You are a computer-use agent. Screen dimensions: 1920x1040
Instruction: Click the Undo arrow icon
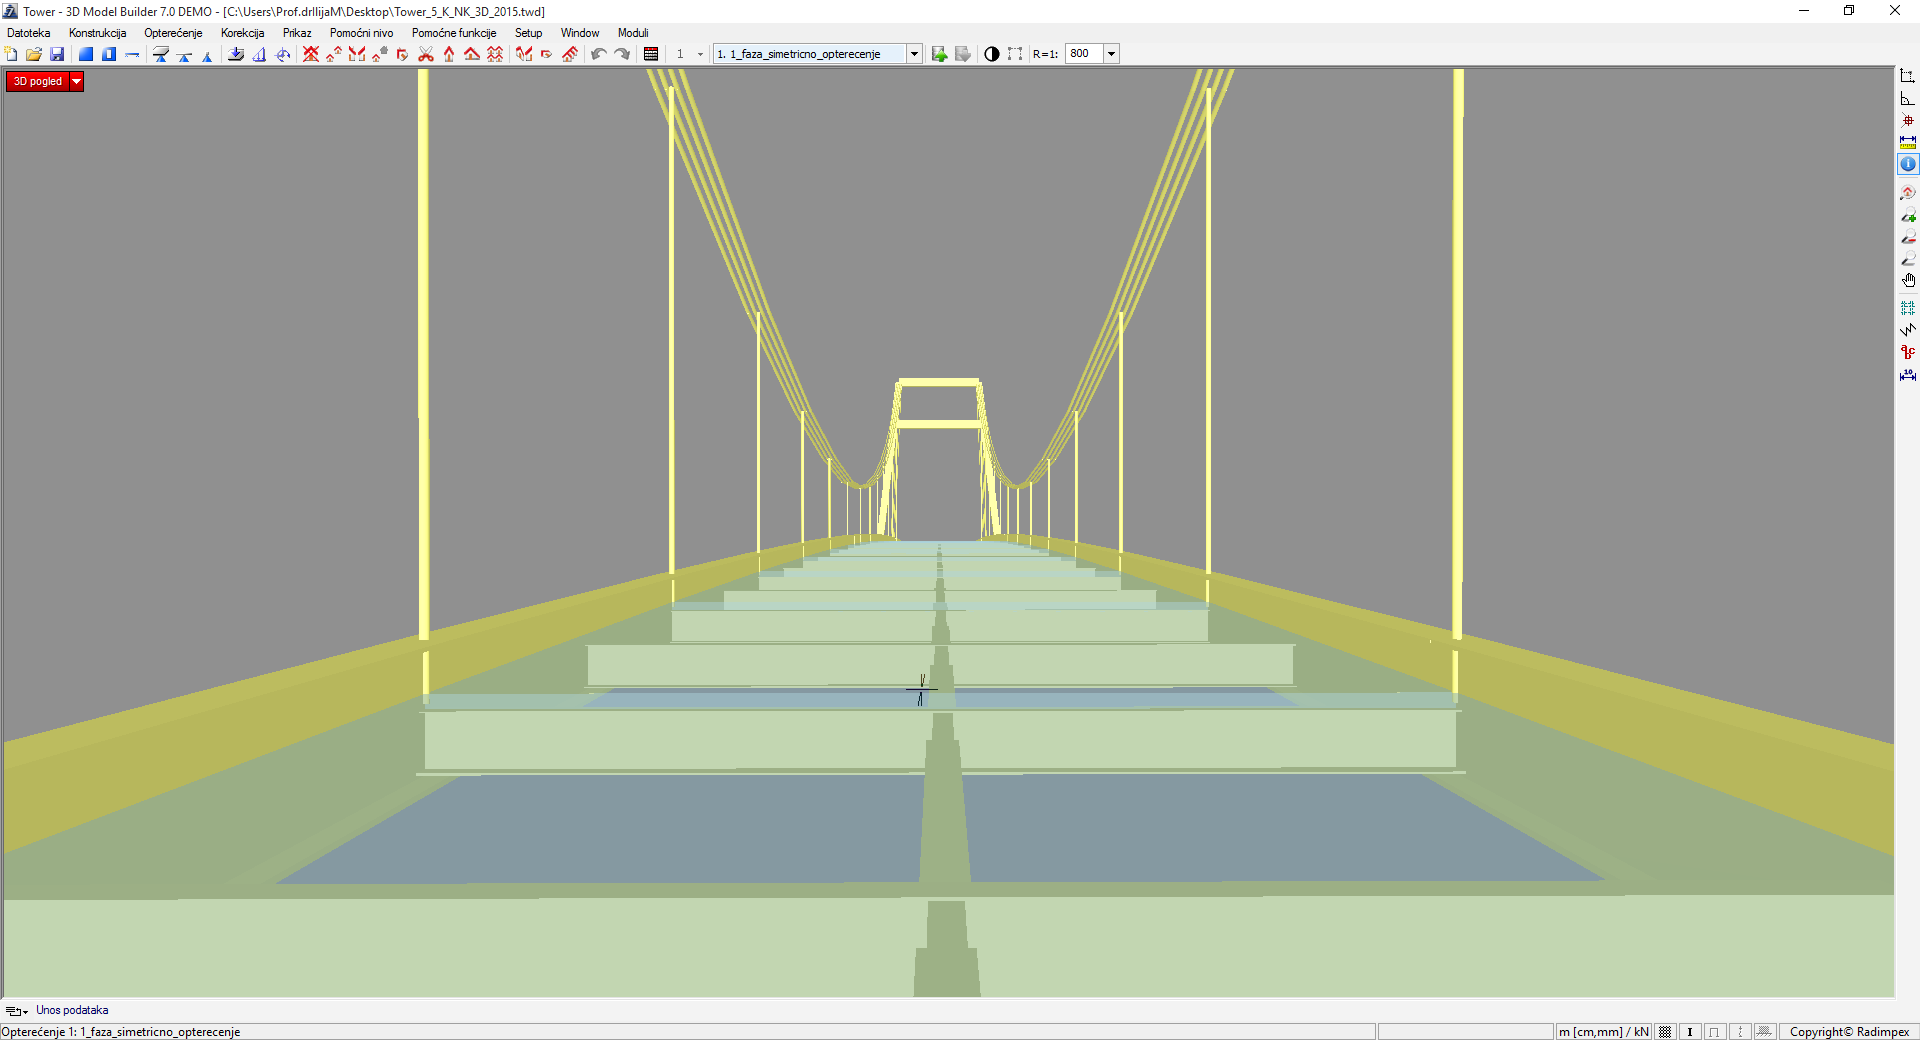pos(598,54)
